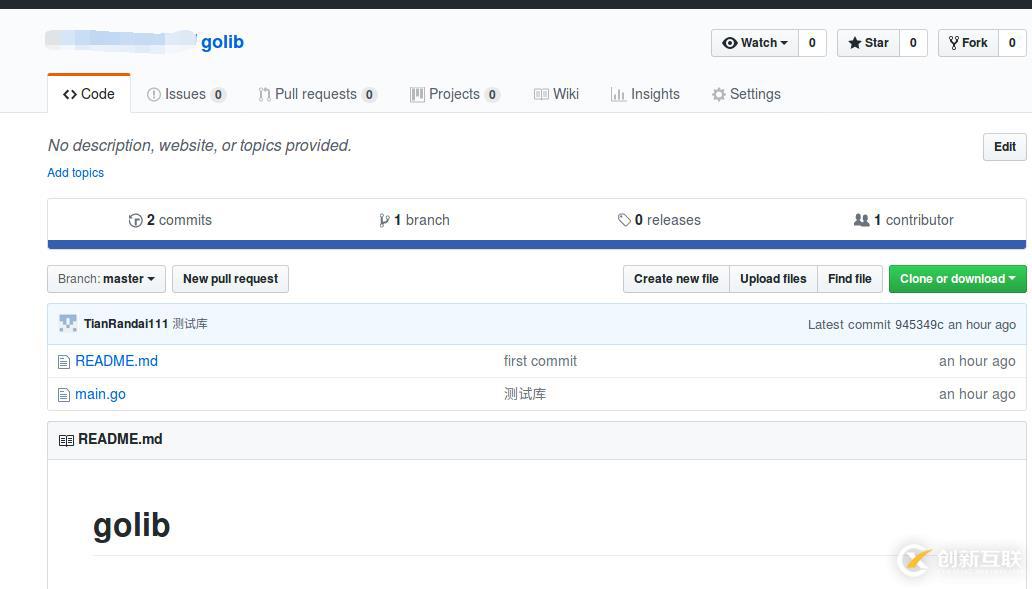Viewport: 1032px width, 589px height.
Task: Click the eye icon on Watch button
Action: [x=729, y=43]
